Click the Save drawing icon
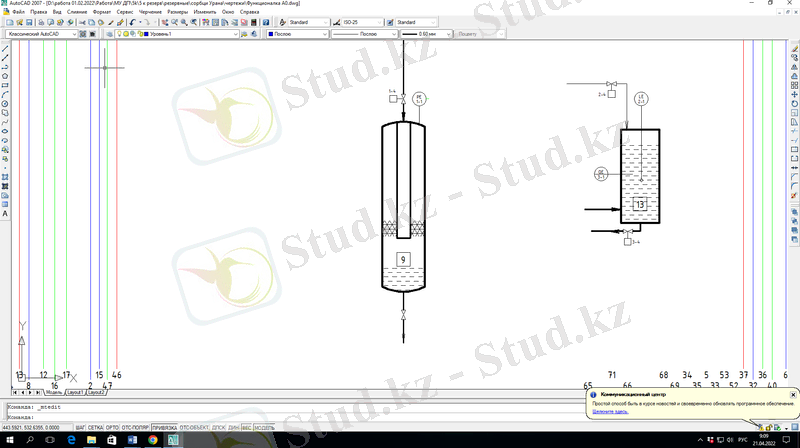This screenshot has height=448, width=800. [x=29, y=22]
